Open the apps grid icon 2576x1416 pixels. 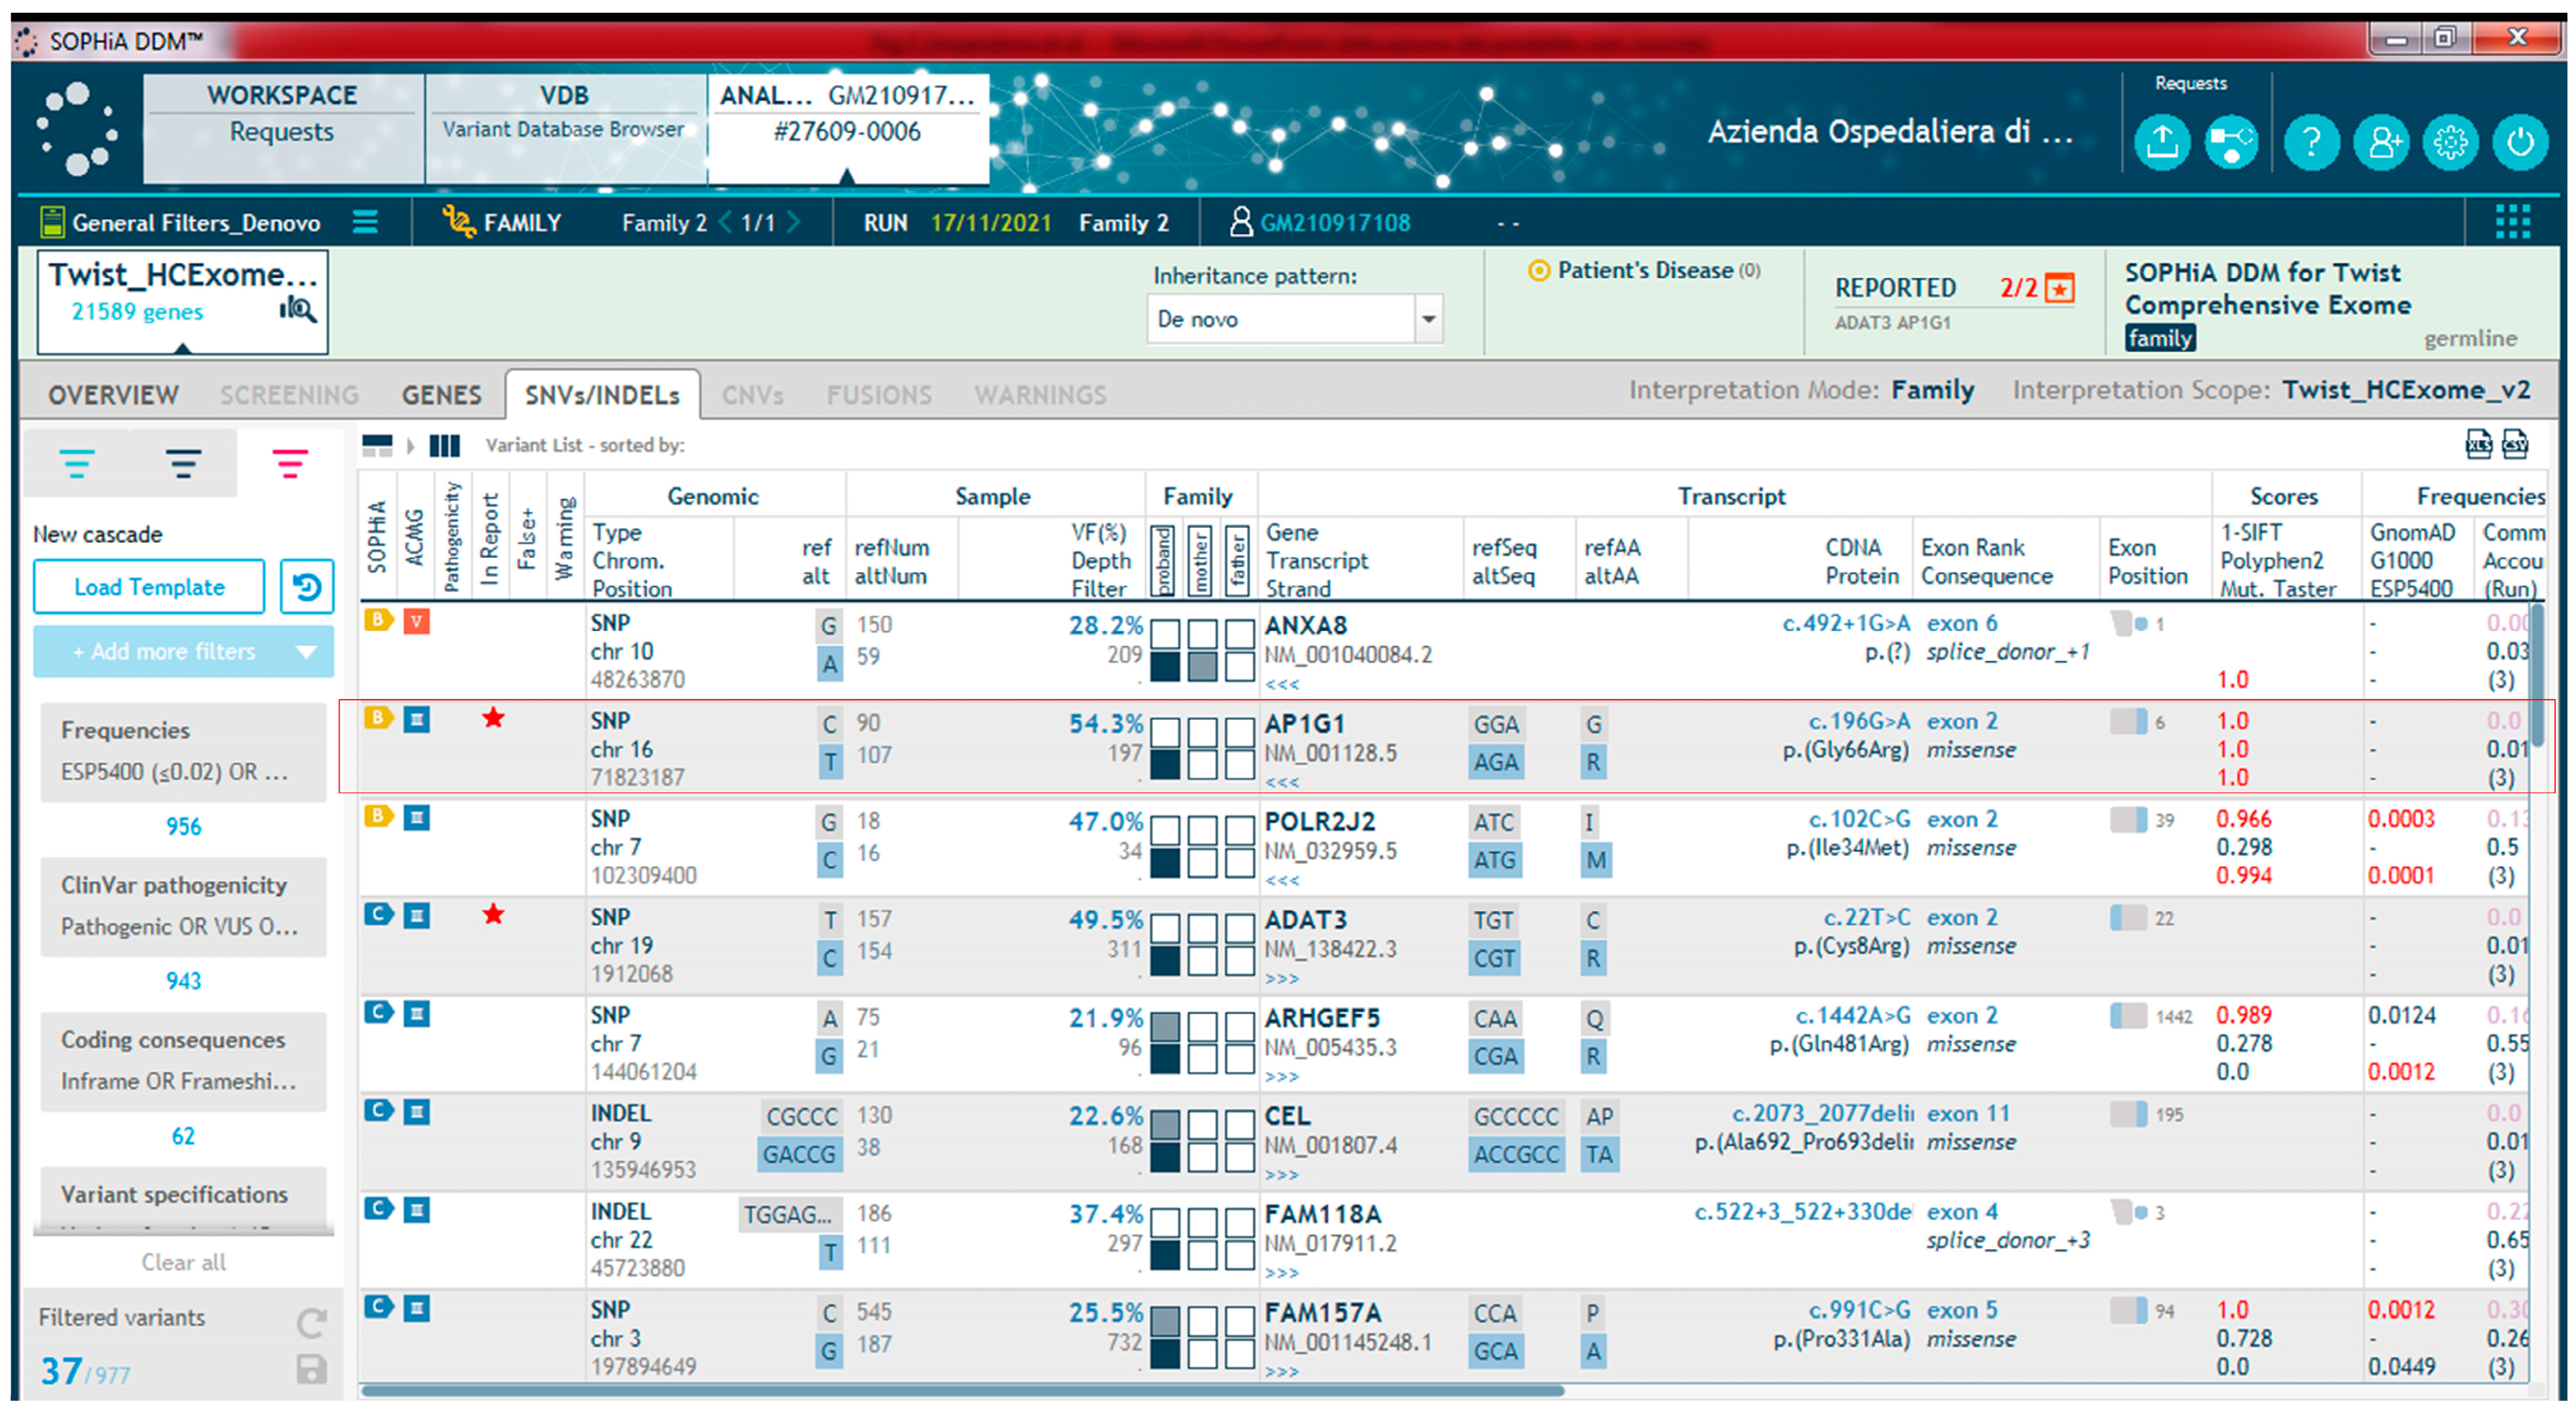pos(2512,222)
